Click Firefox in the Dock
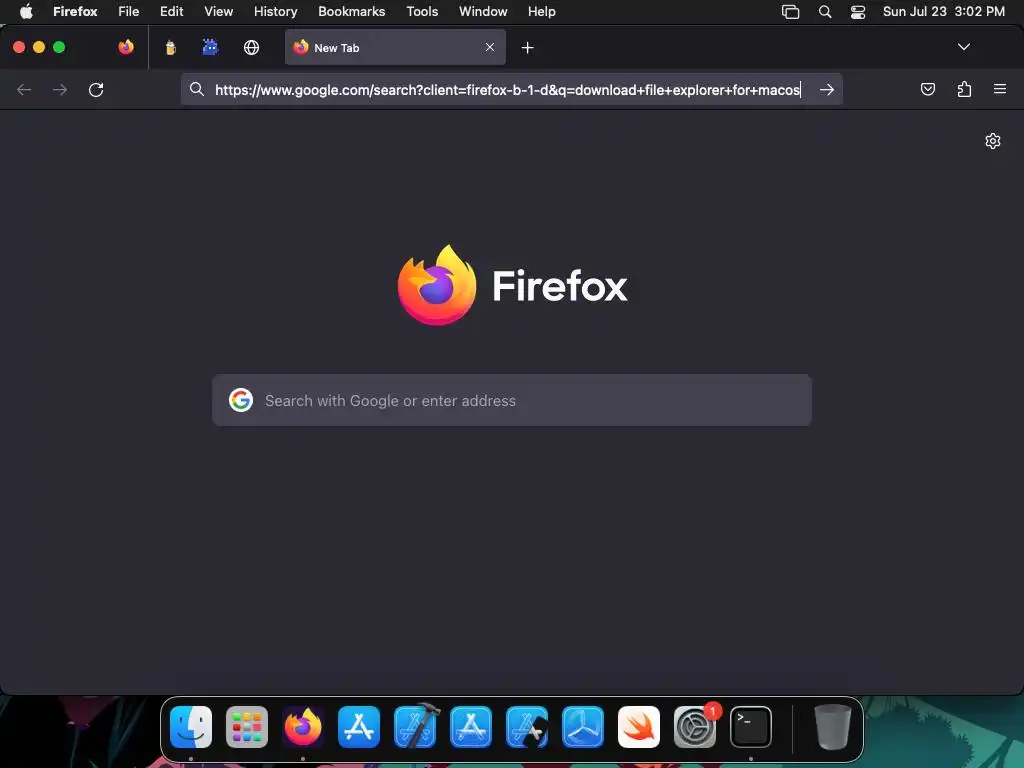This screenshot has width=1024, height=768. (x=303, y=727)
